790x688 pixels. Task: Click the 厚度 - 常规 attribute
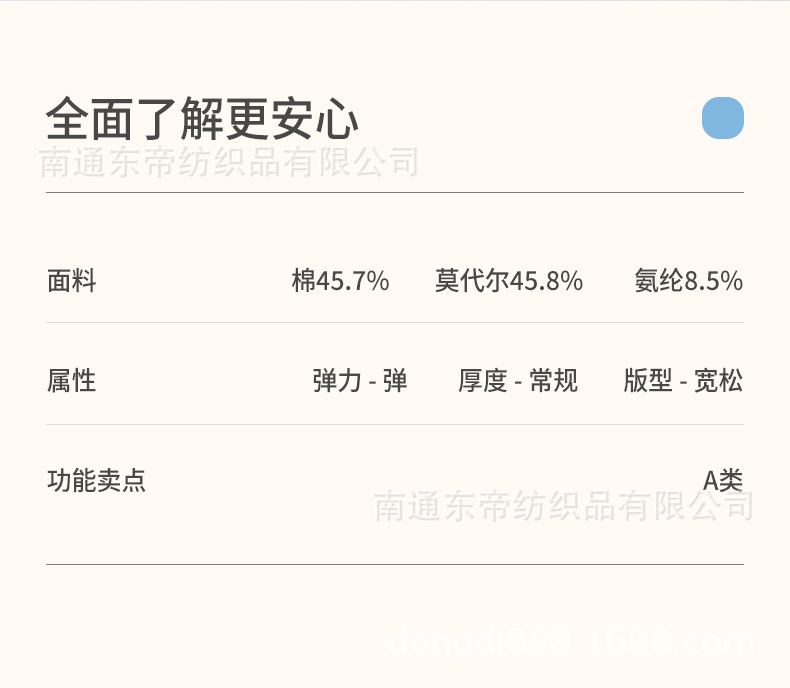518,381
